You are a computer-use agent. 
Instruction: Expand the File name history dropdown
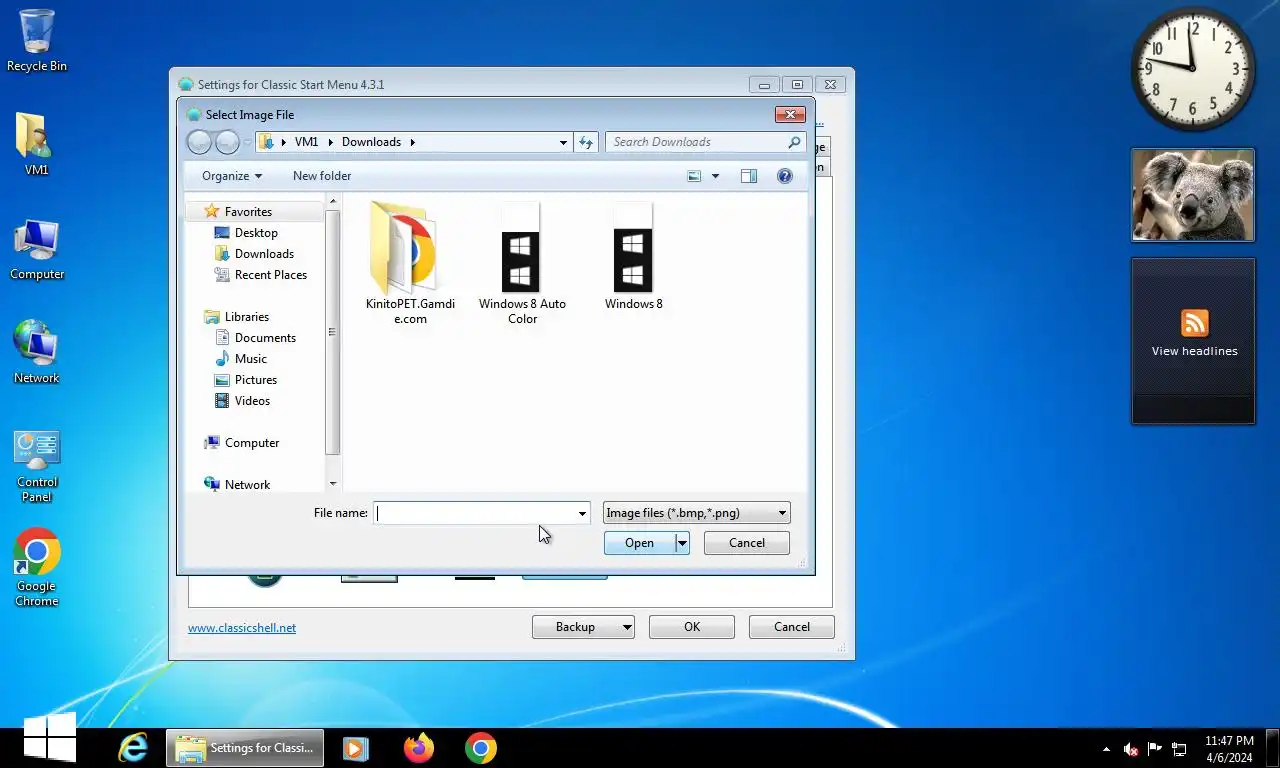point(582,513)
